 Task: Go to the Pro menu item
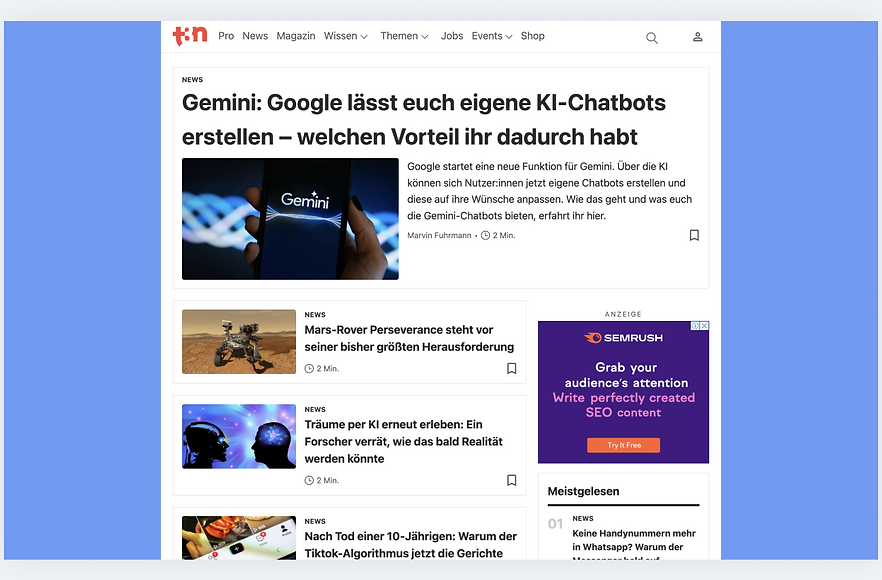point(226,36)
